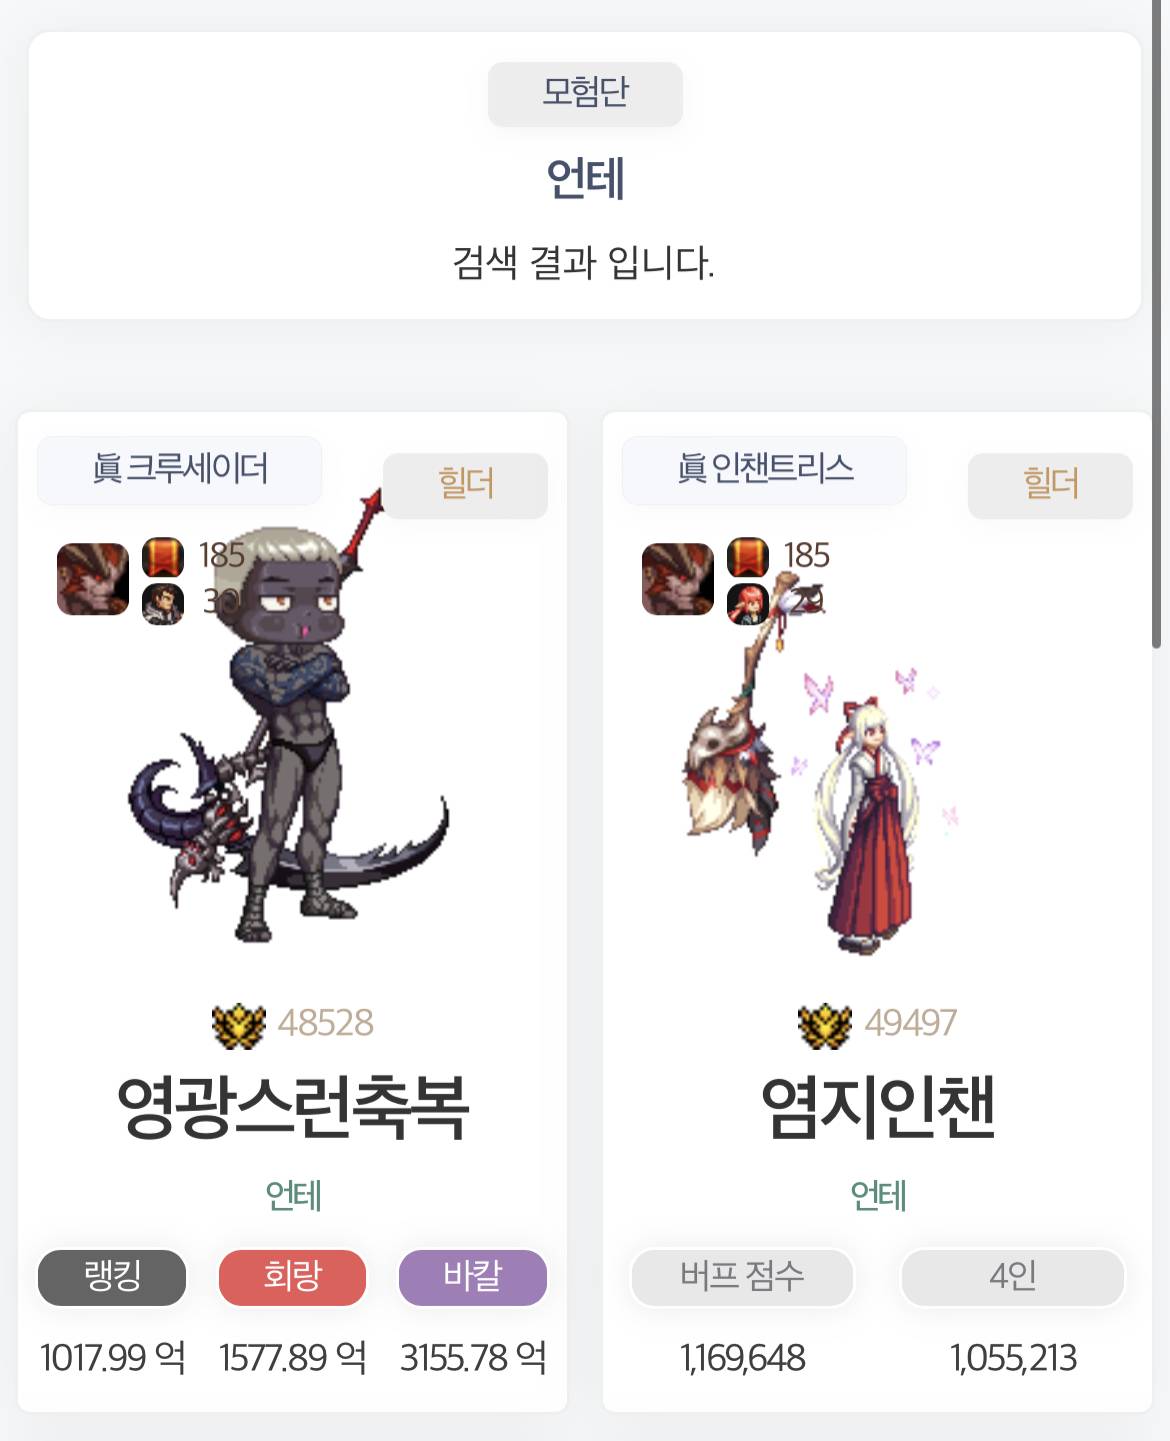Select the 버프 점수 pill
This screenshot has width=1170, height=1441.
coord(742,1278)
